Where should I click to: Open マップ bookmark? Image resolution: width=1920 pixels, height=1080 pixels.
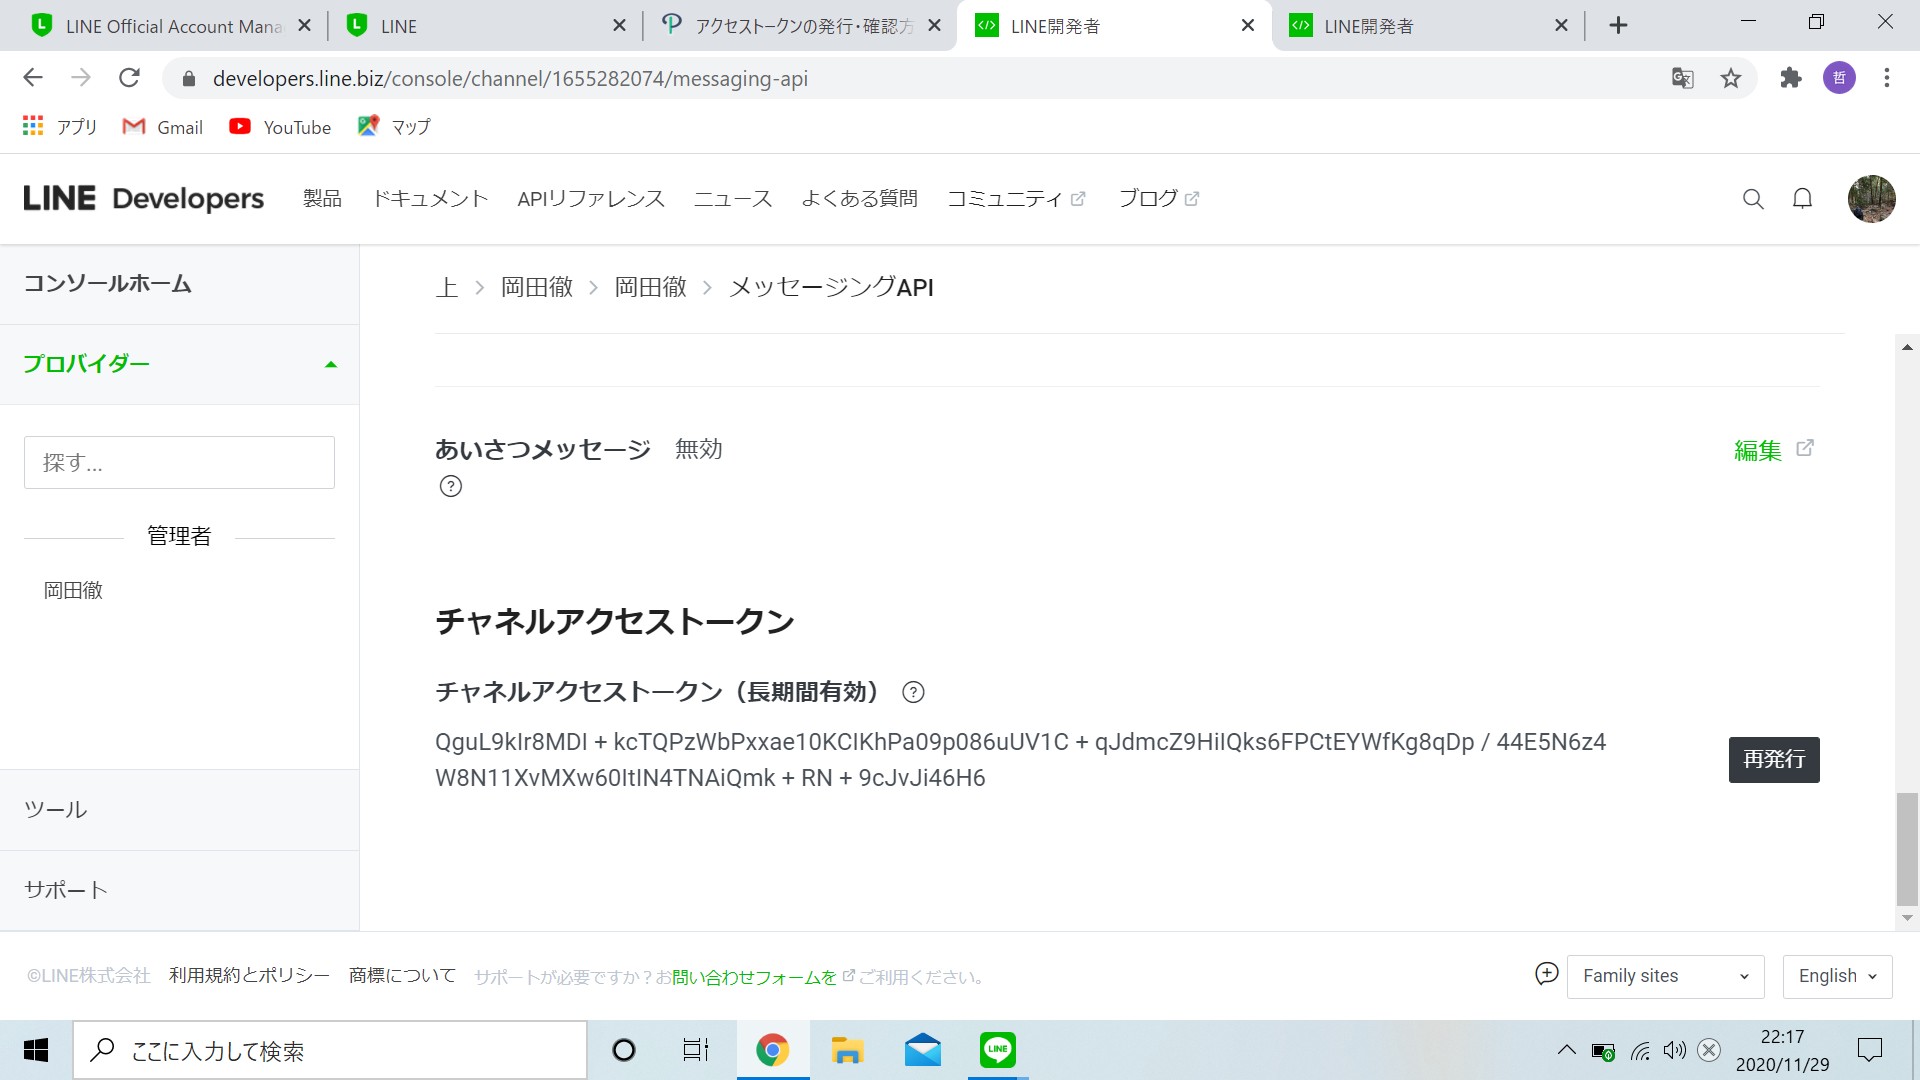coord(394,127)
